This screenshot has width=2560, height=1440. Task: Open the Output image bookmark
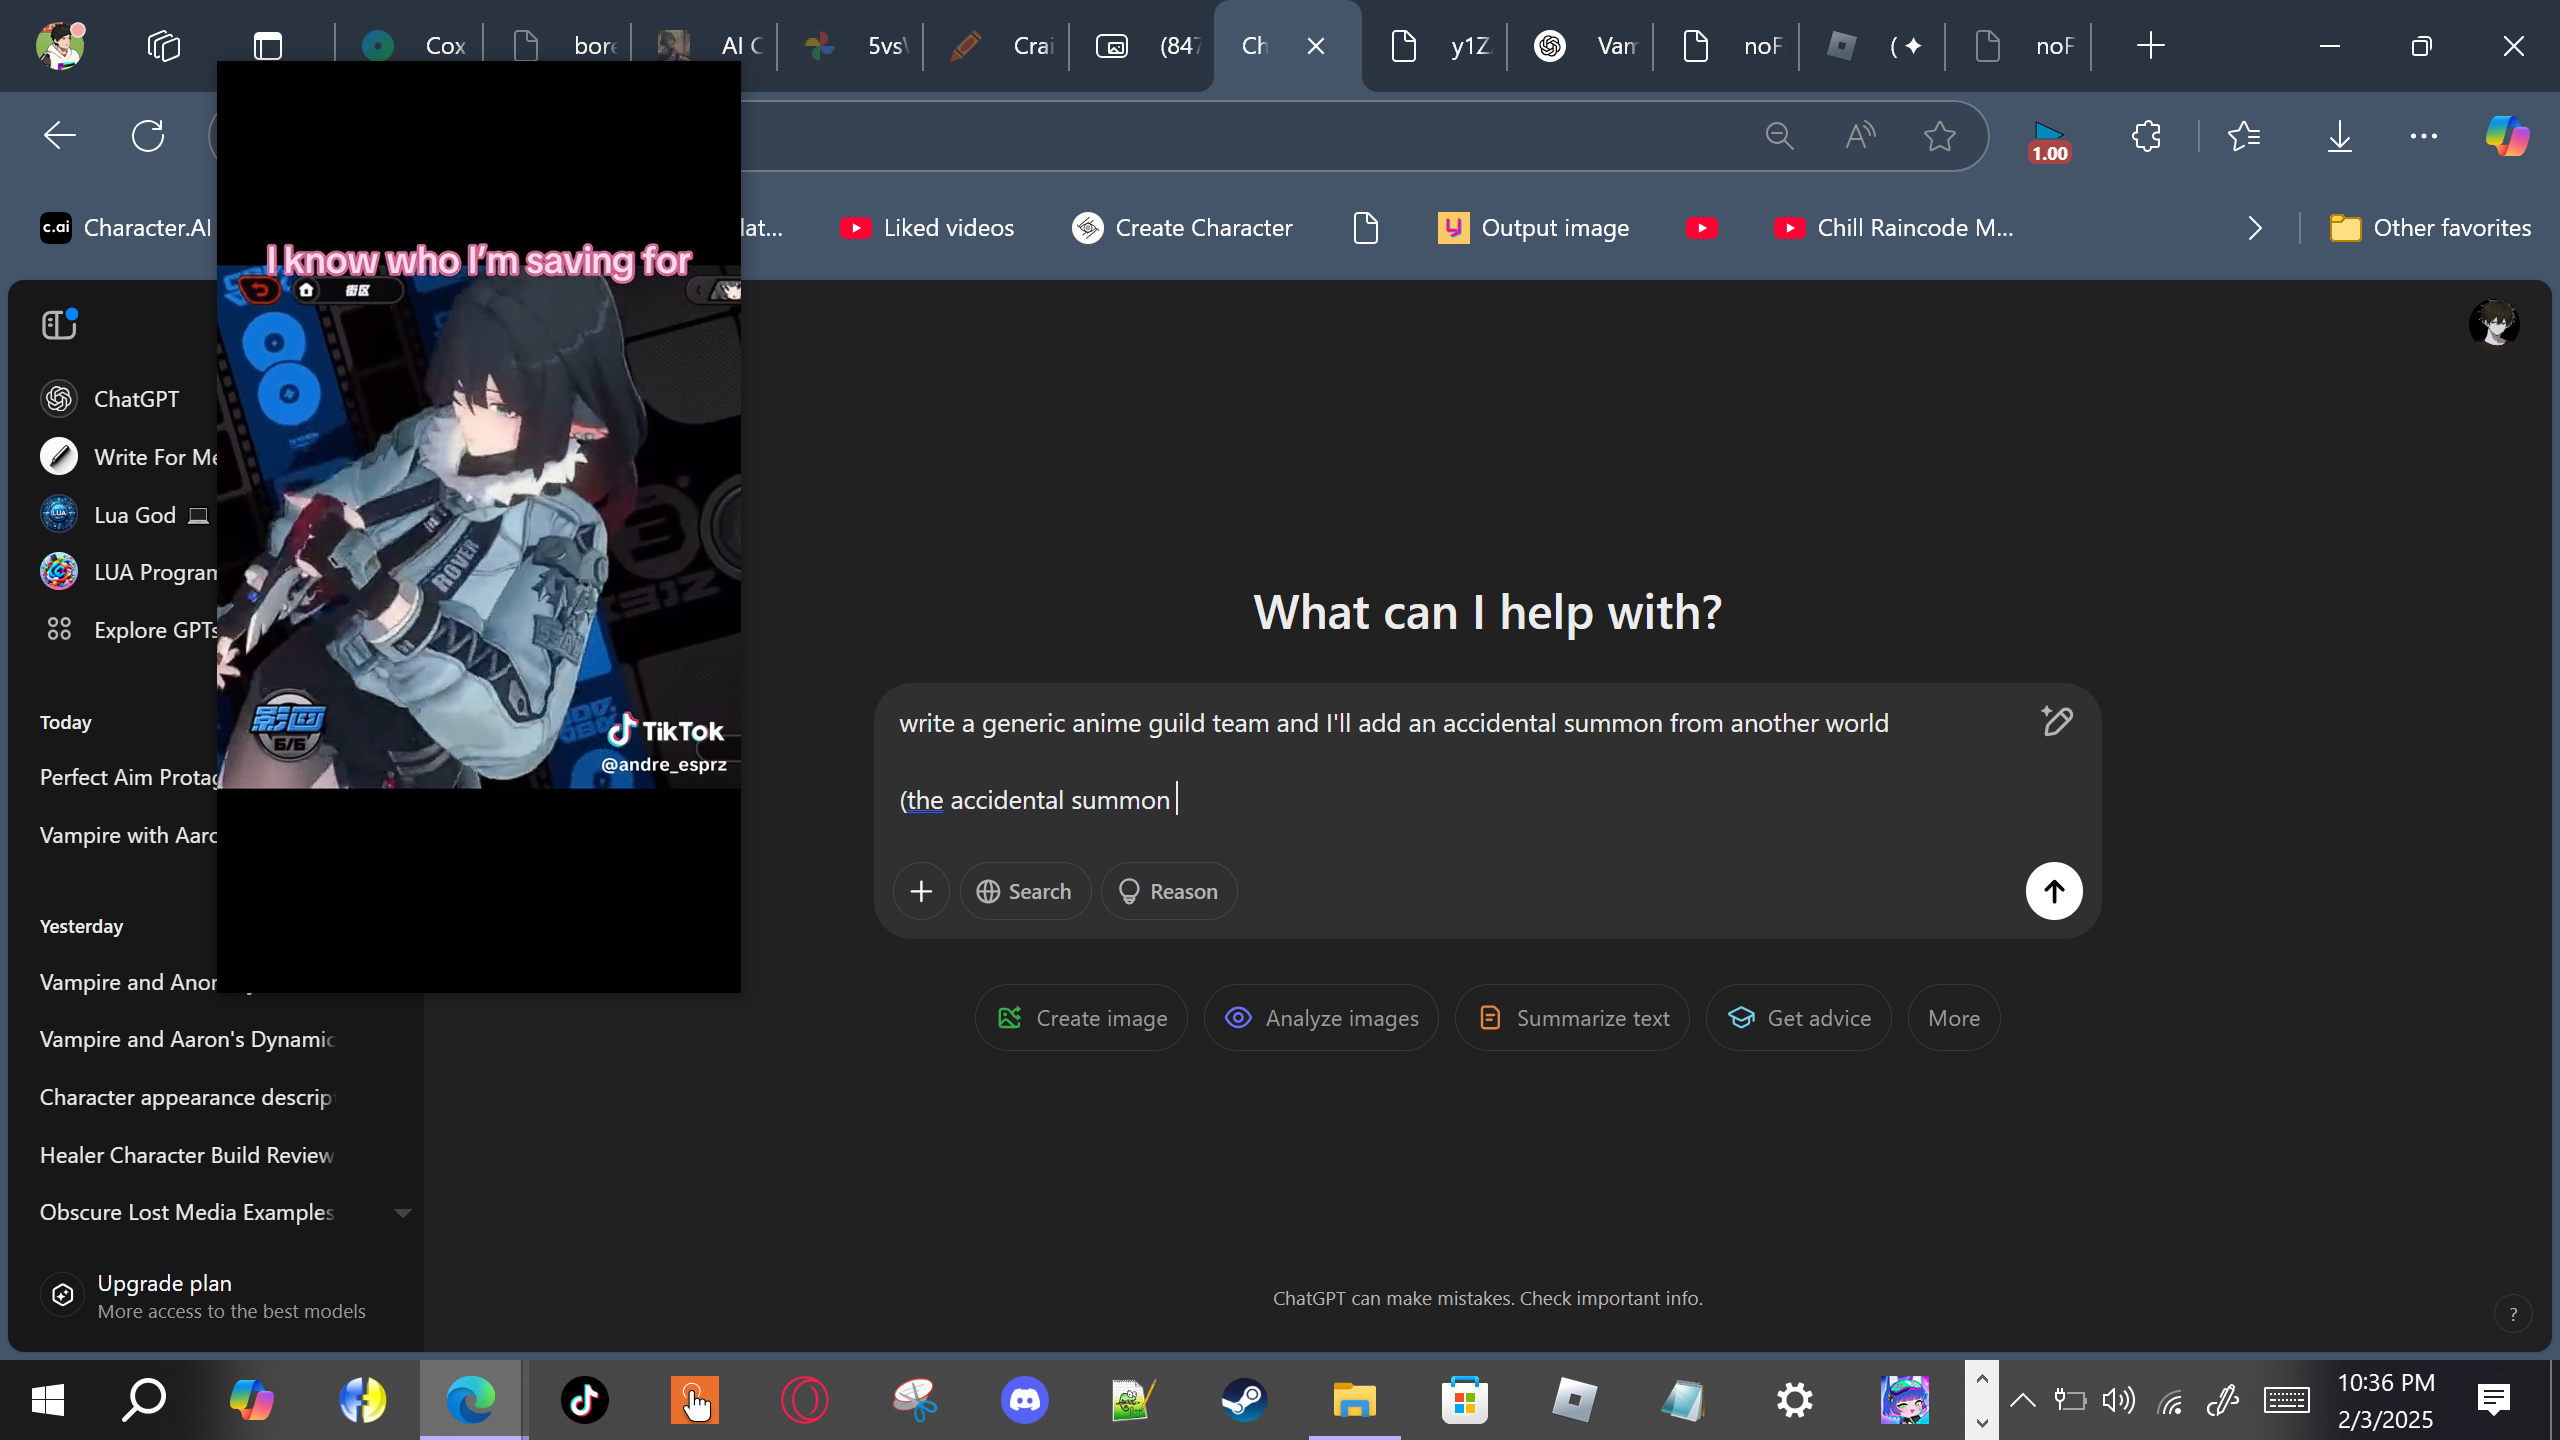tap(1533, 228)
